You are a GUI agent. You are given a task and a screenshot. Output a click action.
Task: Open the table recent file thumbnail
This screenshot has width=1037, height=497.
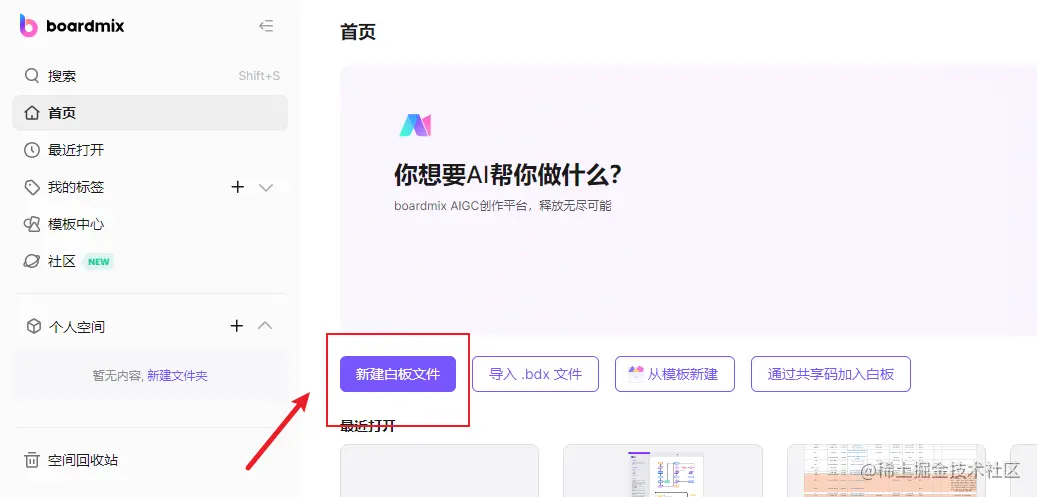(x=886, y=471)
